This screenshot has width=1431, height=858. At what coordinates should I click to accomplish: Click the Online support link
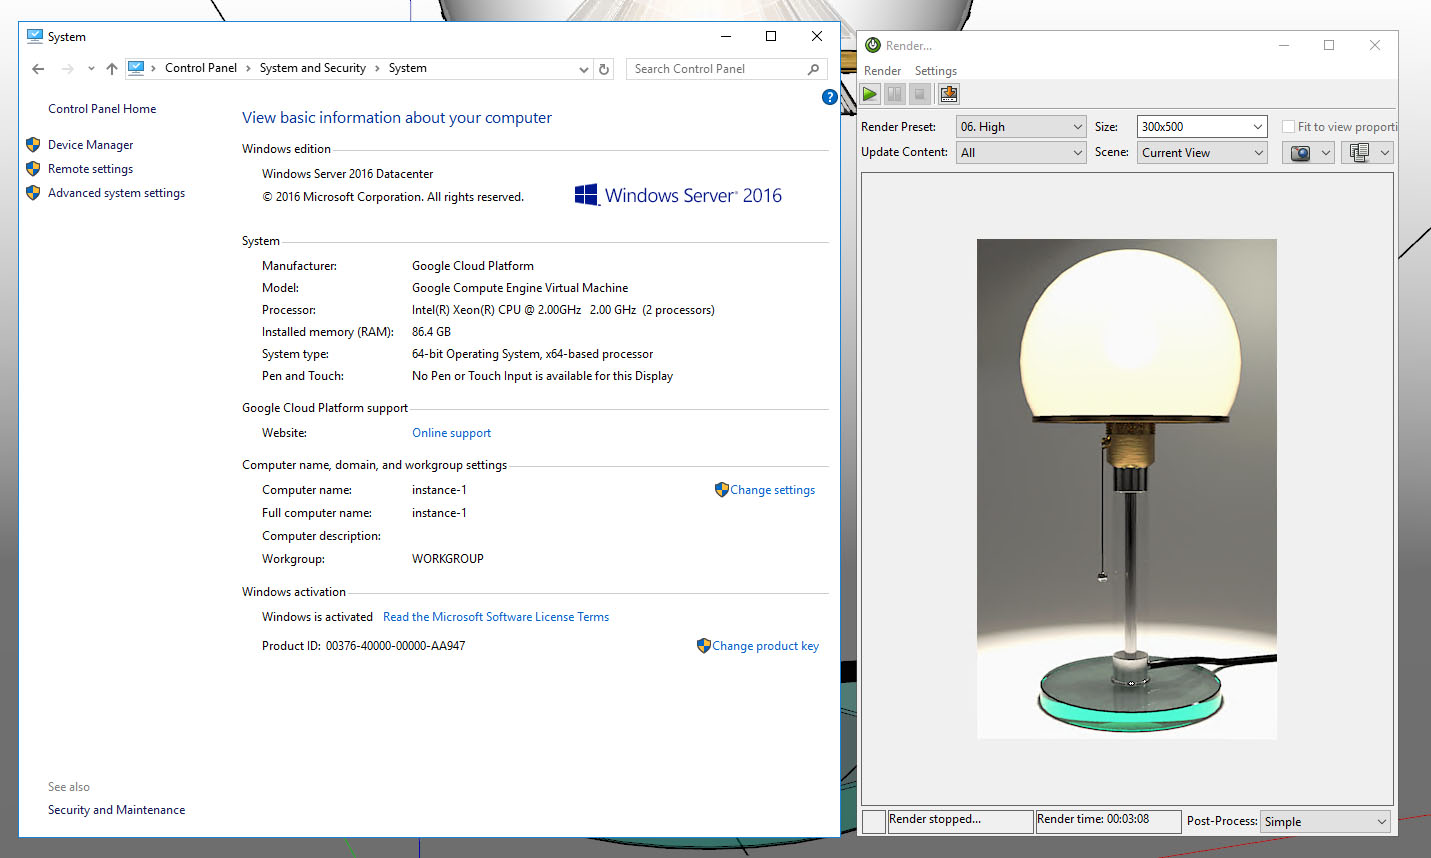coord(451,433)
